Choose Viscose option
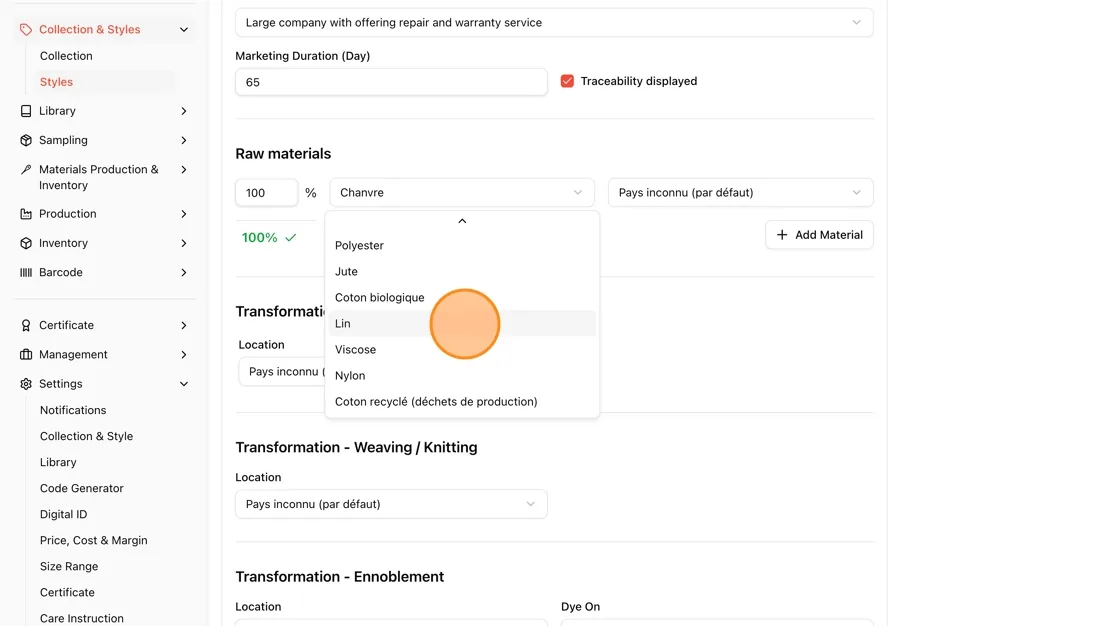Viewport: 1120px width, 626px height. [461, 349]
